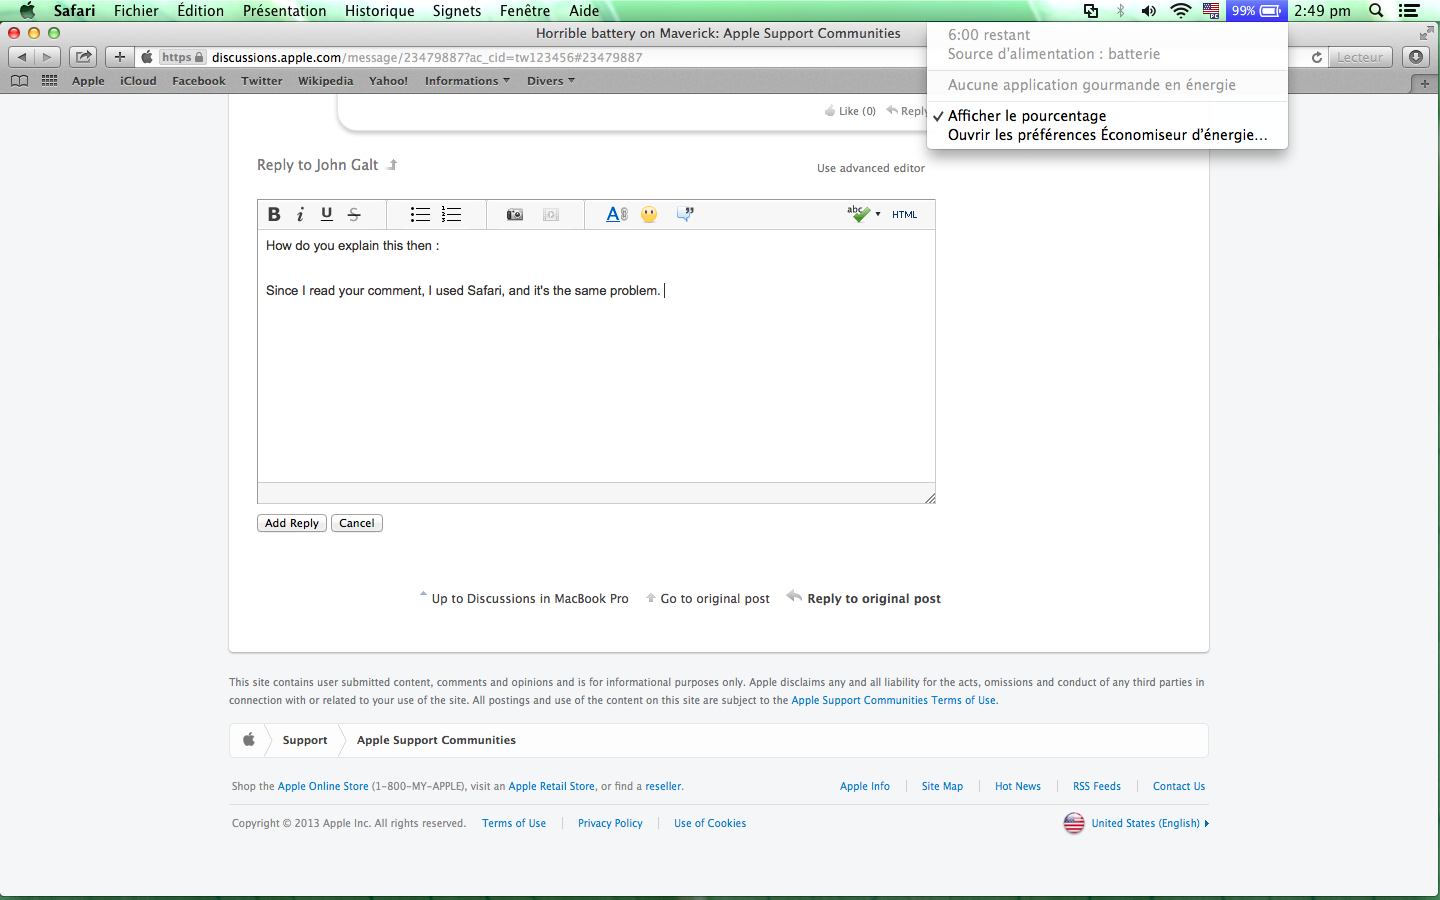Switch to Use advanced editor

(871, 168)
